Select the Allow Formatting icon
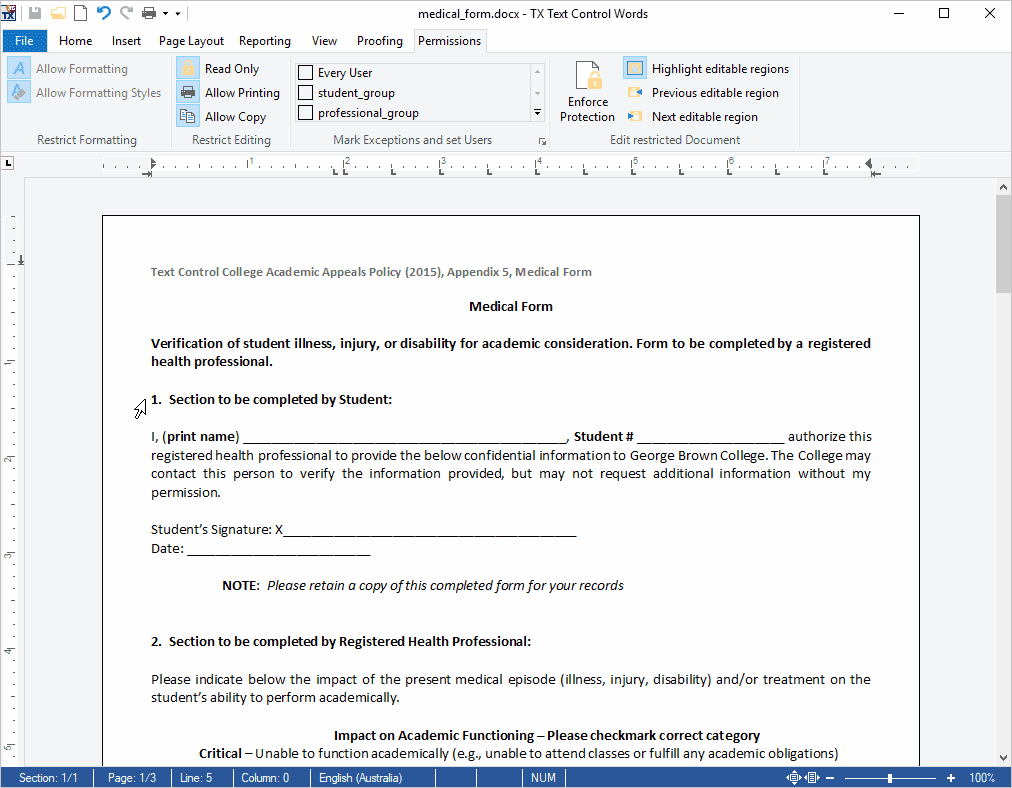1012x788 pixels. point(19,68)
